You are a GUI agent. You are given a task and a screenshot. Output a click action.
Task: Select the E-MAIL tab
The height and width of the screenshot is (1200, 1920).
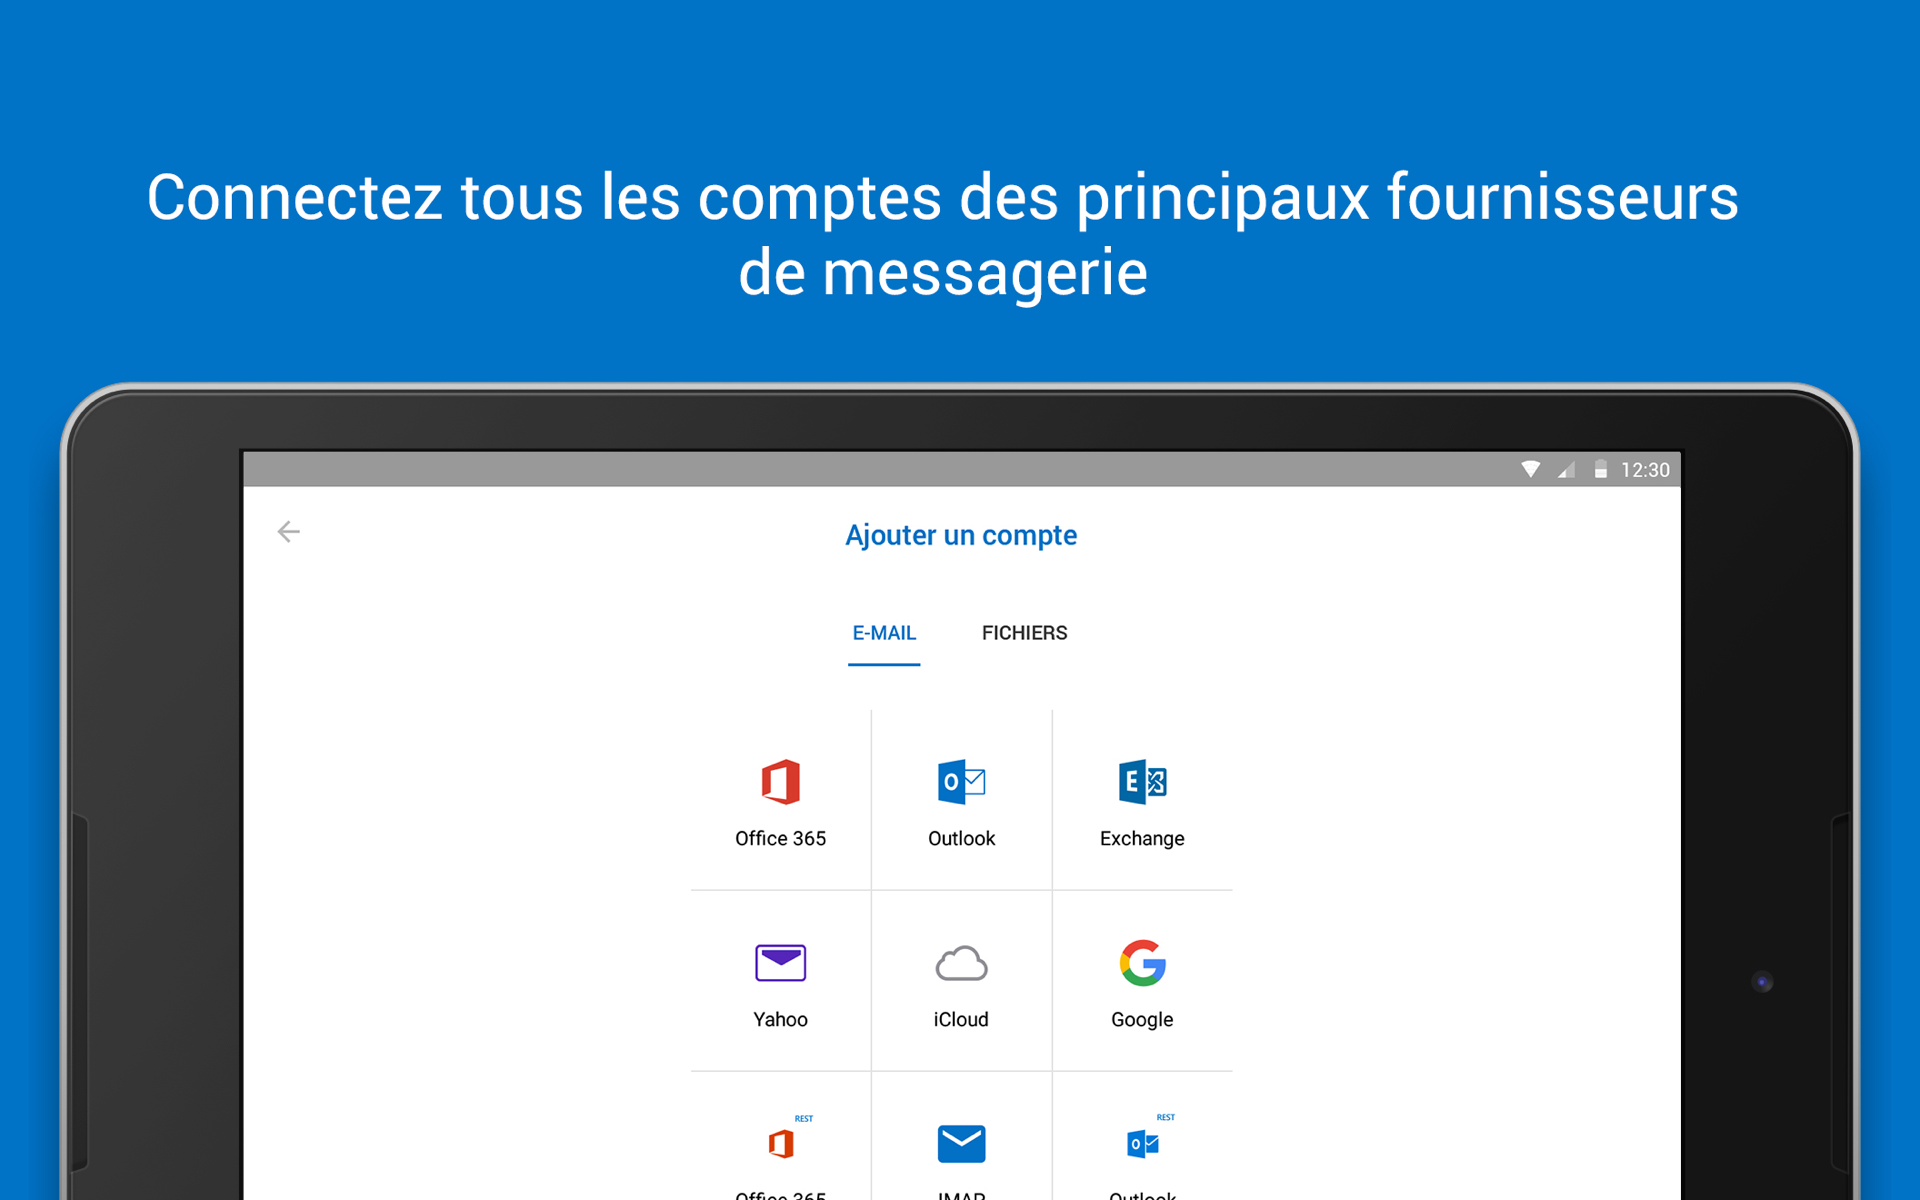click(x=884, y=632)
